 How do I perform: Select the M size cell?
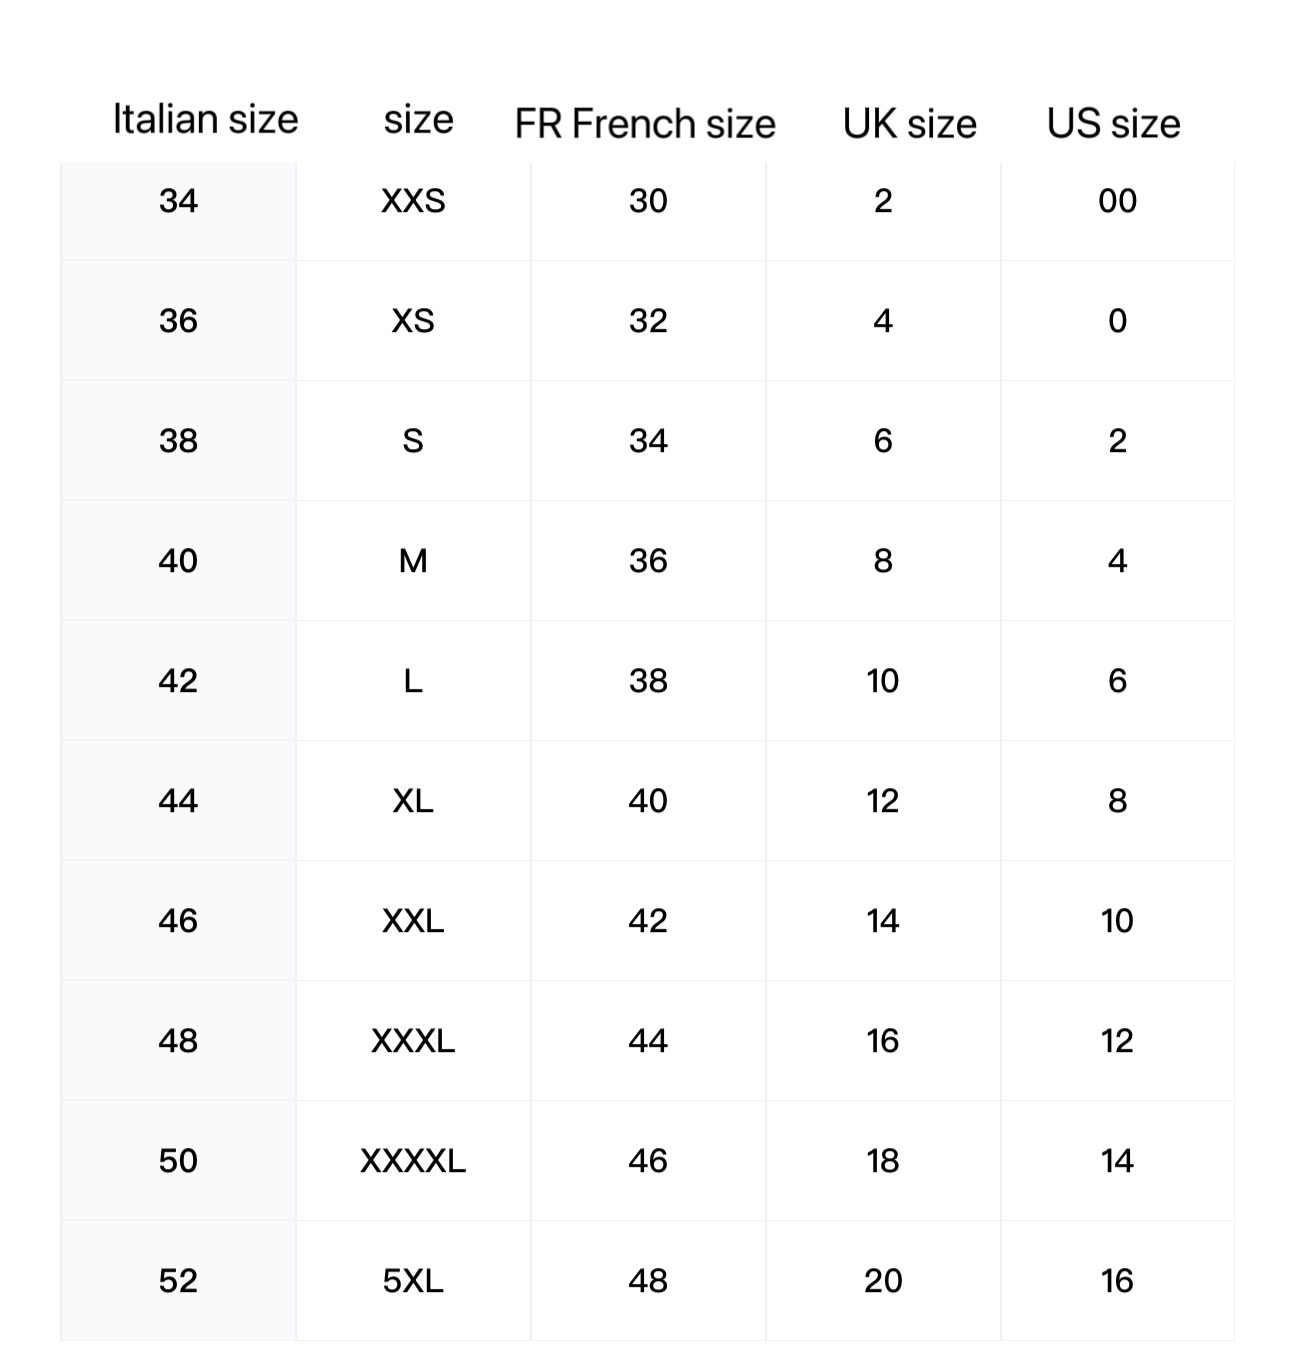[x=413, y=561]
